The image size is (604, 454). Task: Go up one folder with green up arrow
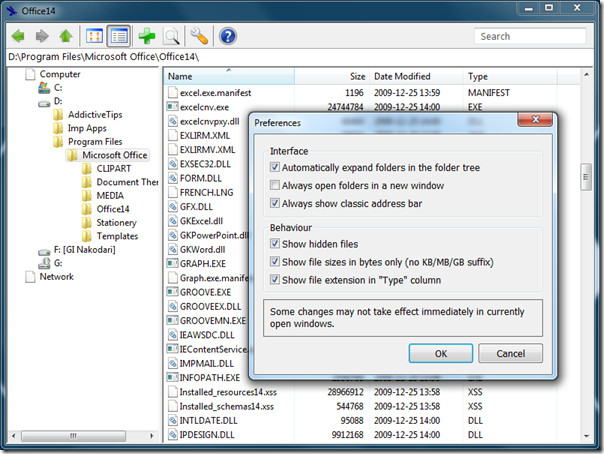(66, 36)
